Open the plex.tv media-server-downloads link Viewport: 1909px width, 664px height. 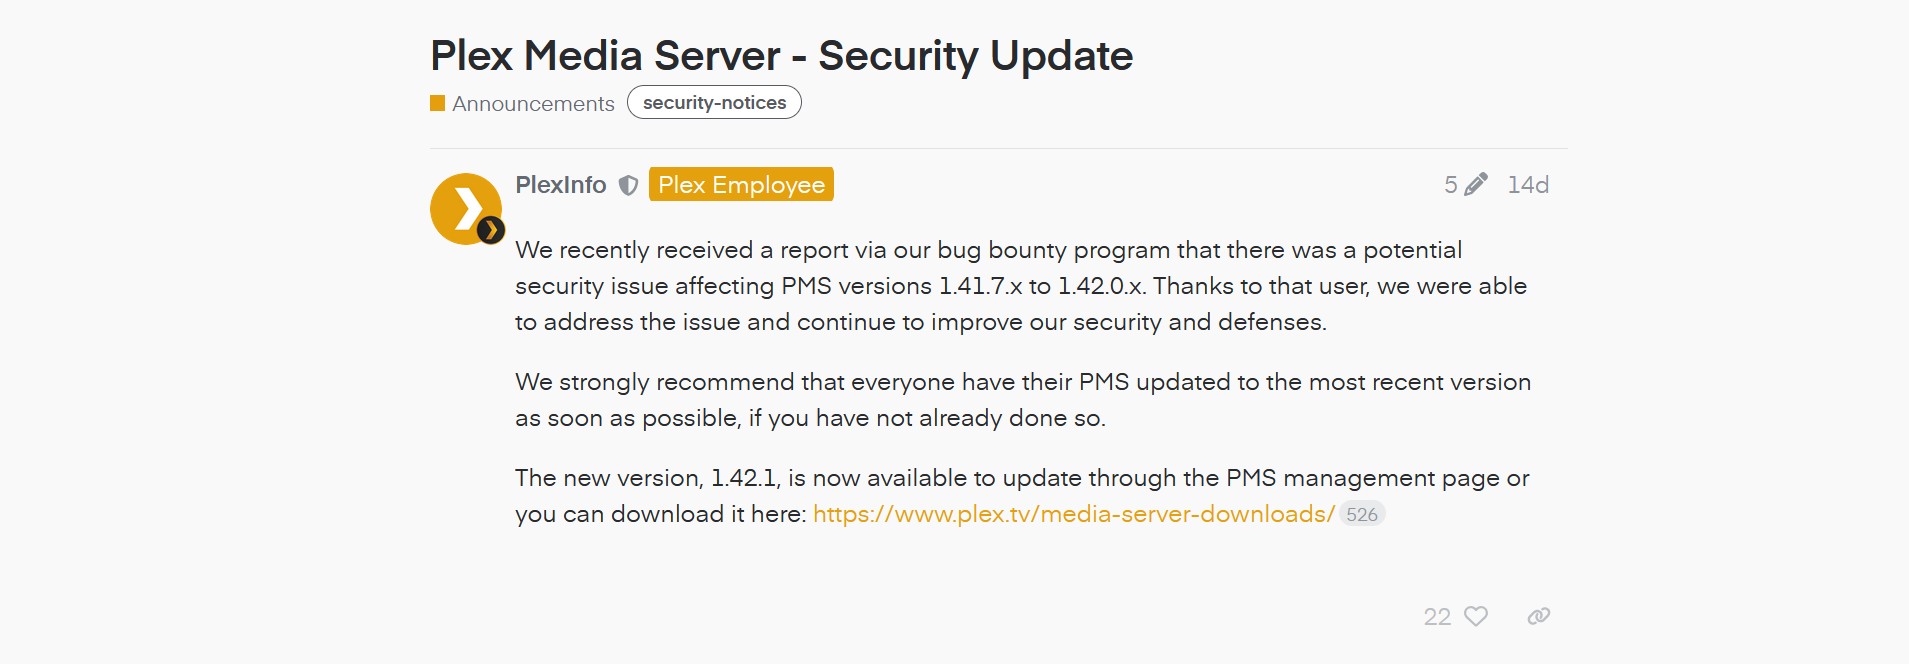point(1073,514)
